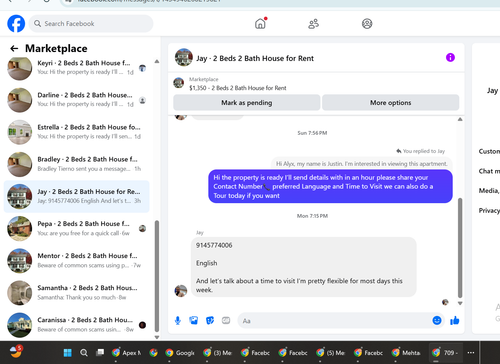Click Mark as pending button
500x364 pixels.
click(247, 103)
